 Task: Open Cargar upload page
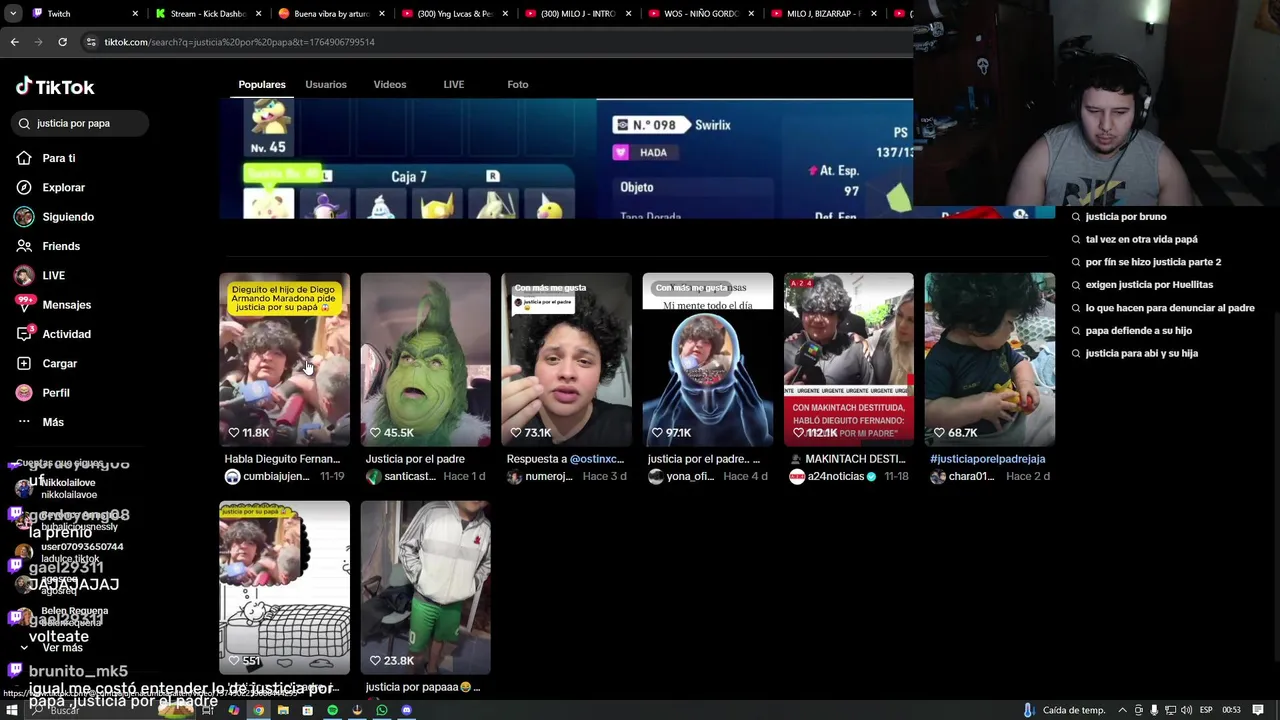tap(46, 363)
